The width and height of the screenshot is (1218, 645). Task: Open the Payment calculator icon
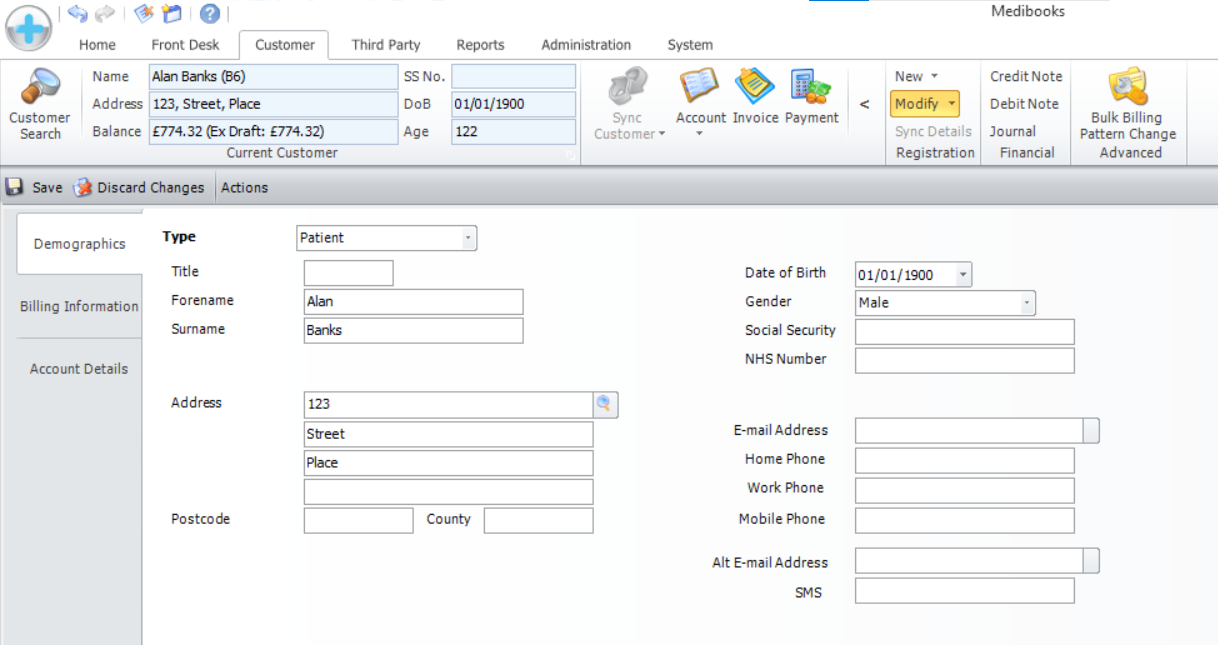(x=811, y=87)
